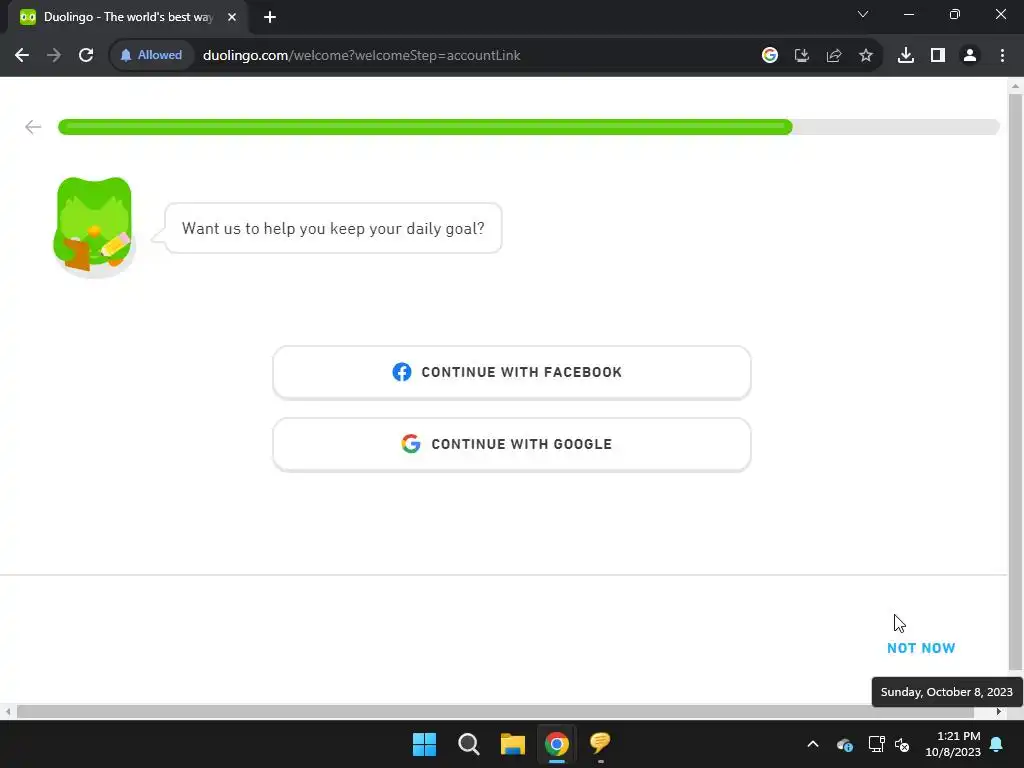Open the network tray icon

click(x=876, y=744)
